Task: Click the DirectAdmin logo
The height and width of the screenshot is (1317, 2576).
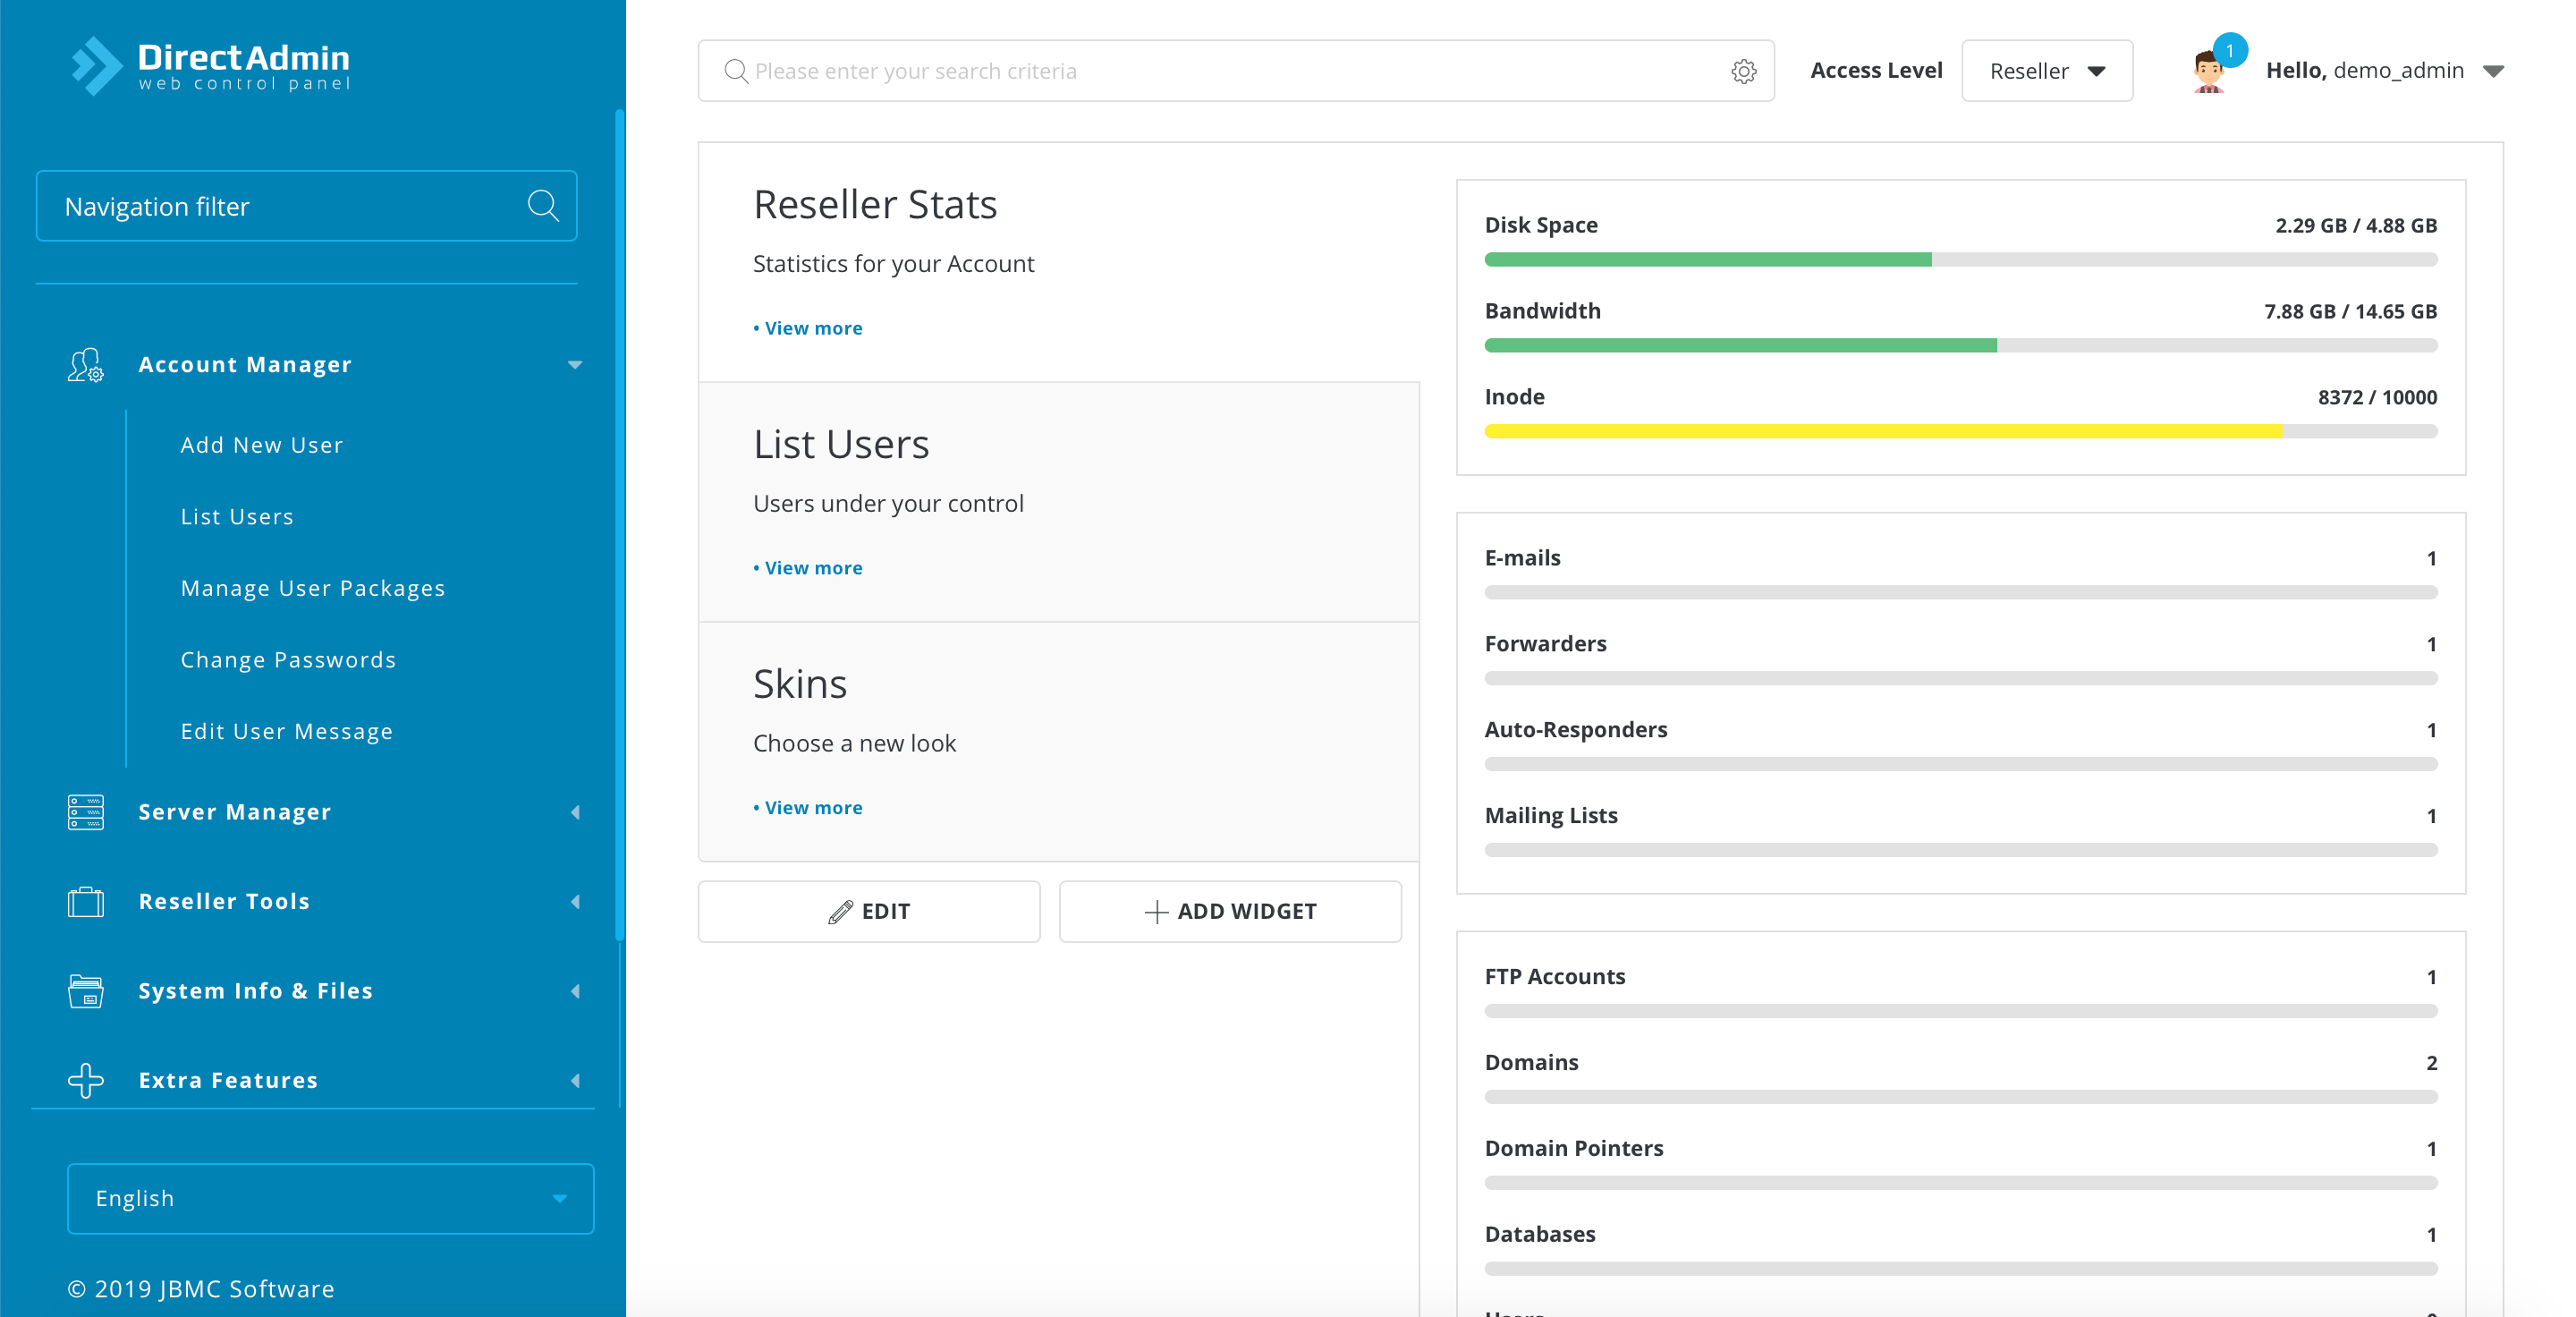Action: [211, 66]
